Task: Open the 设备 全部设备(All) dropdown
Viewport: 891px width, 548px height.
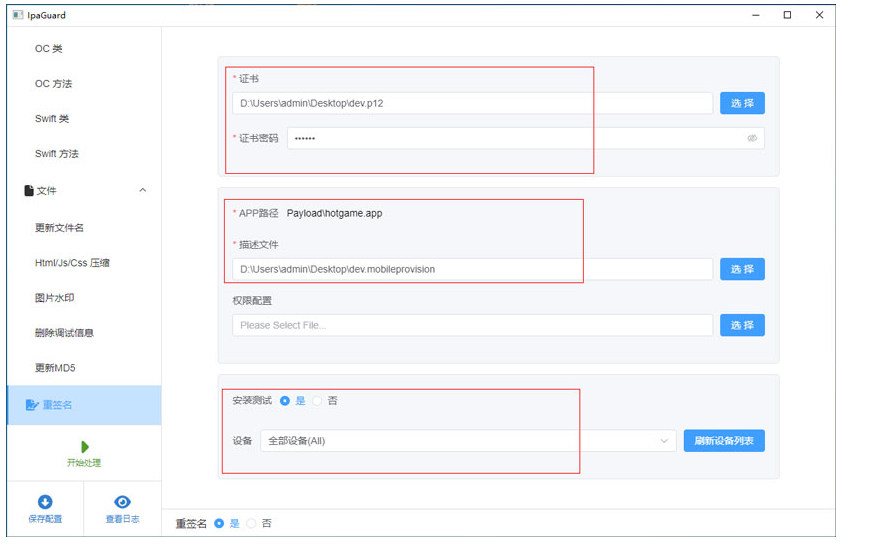Action: click(468, 441)
